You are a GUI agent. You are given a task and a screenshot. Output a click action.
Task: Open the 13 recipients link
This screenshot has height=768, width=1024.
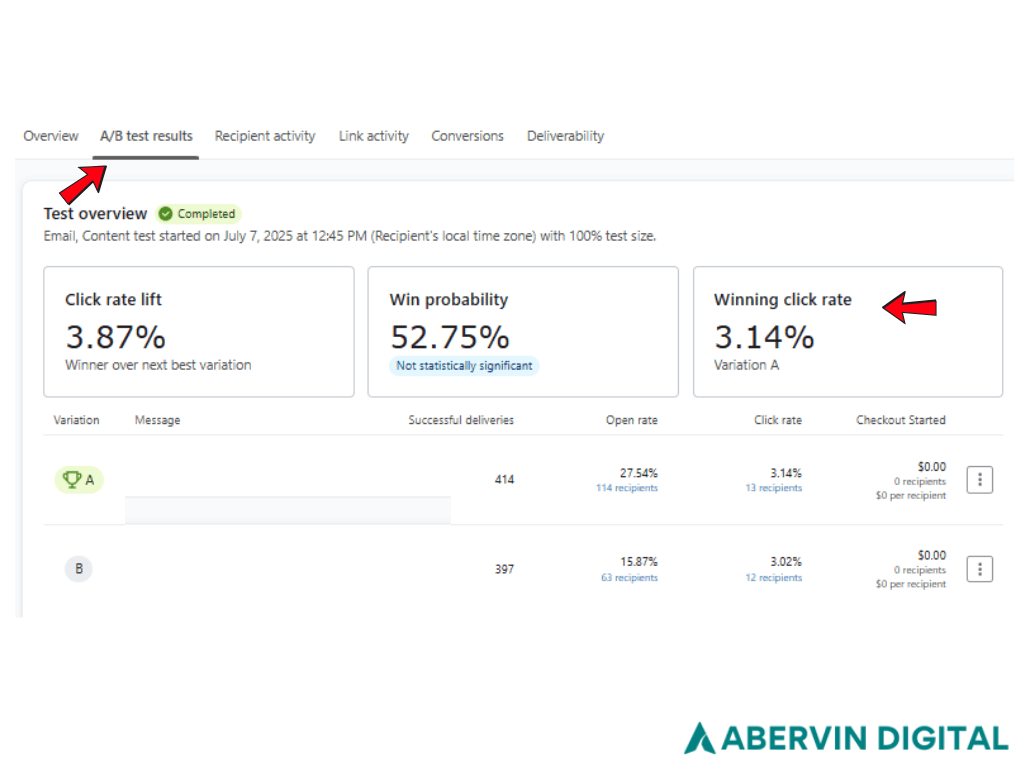coord(774,488)
